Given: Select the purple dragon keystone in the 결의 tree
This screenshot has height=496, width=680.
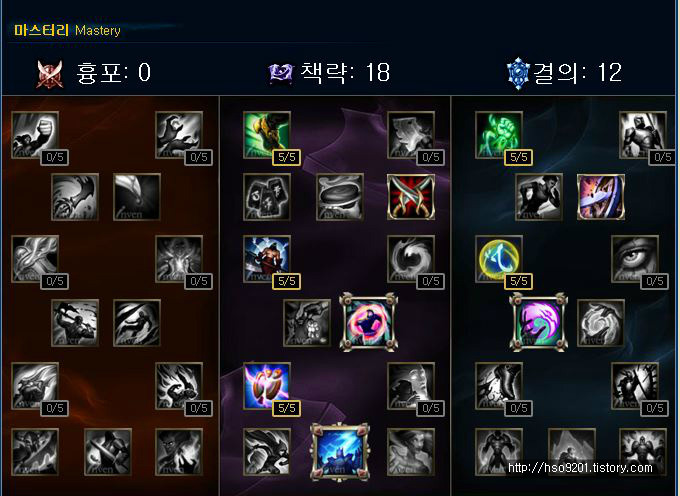Looking at the screenshot, I should tap(538, 322).
